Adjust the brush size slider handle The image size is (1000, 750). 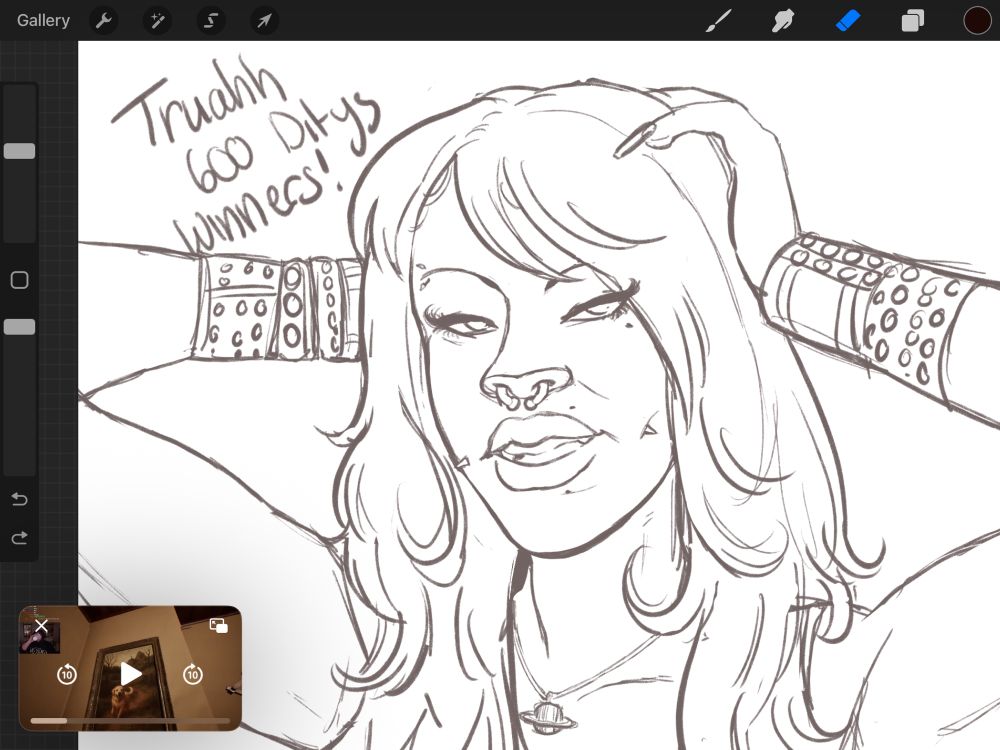[20, 151]
